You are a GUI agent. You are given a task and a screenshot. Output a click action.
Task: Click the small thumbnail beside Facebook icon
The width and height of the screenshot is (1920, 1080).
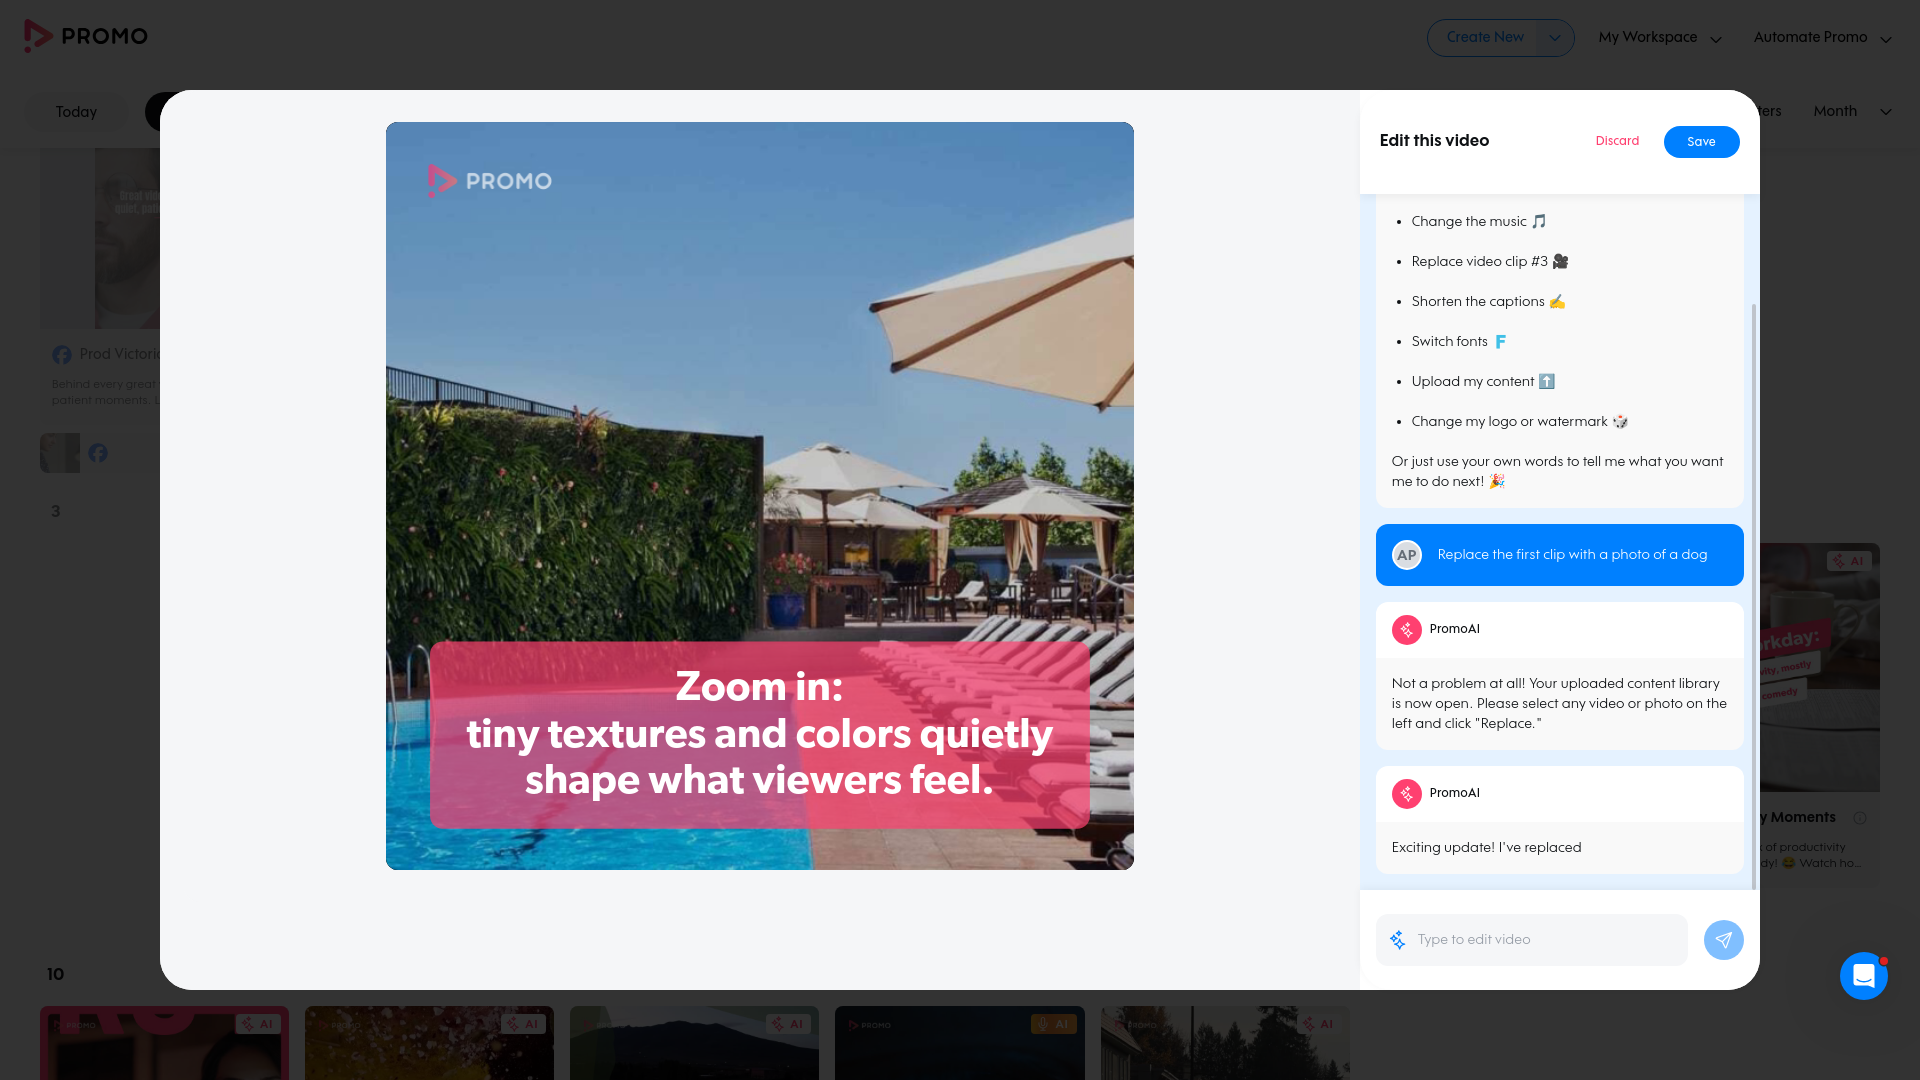click(x=60, y=453)
